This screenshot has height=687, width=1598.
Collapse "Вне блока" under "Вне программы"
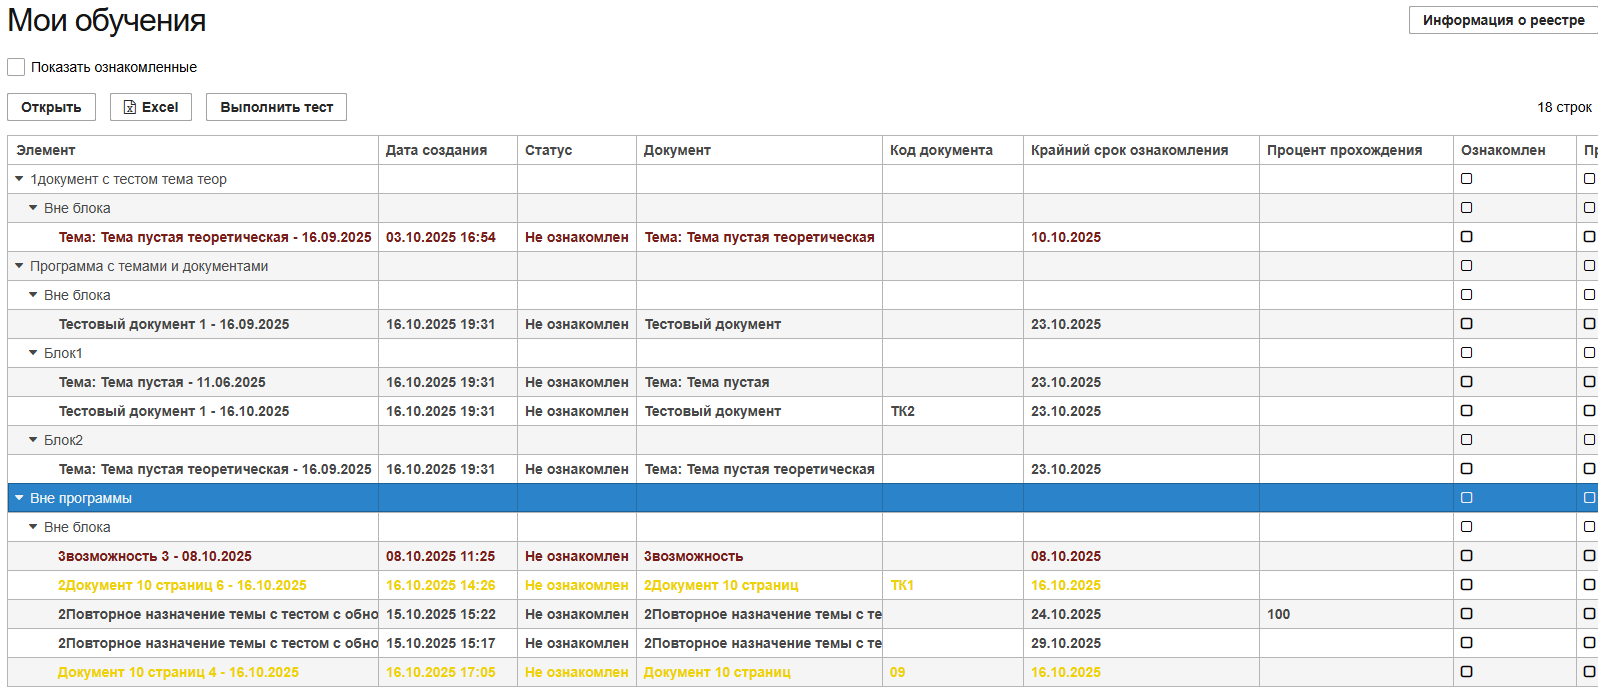click(x=33, y=527)
